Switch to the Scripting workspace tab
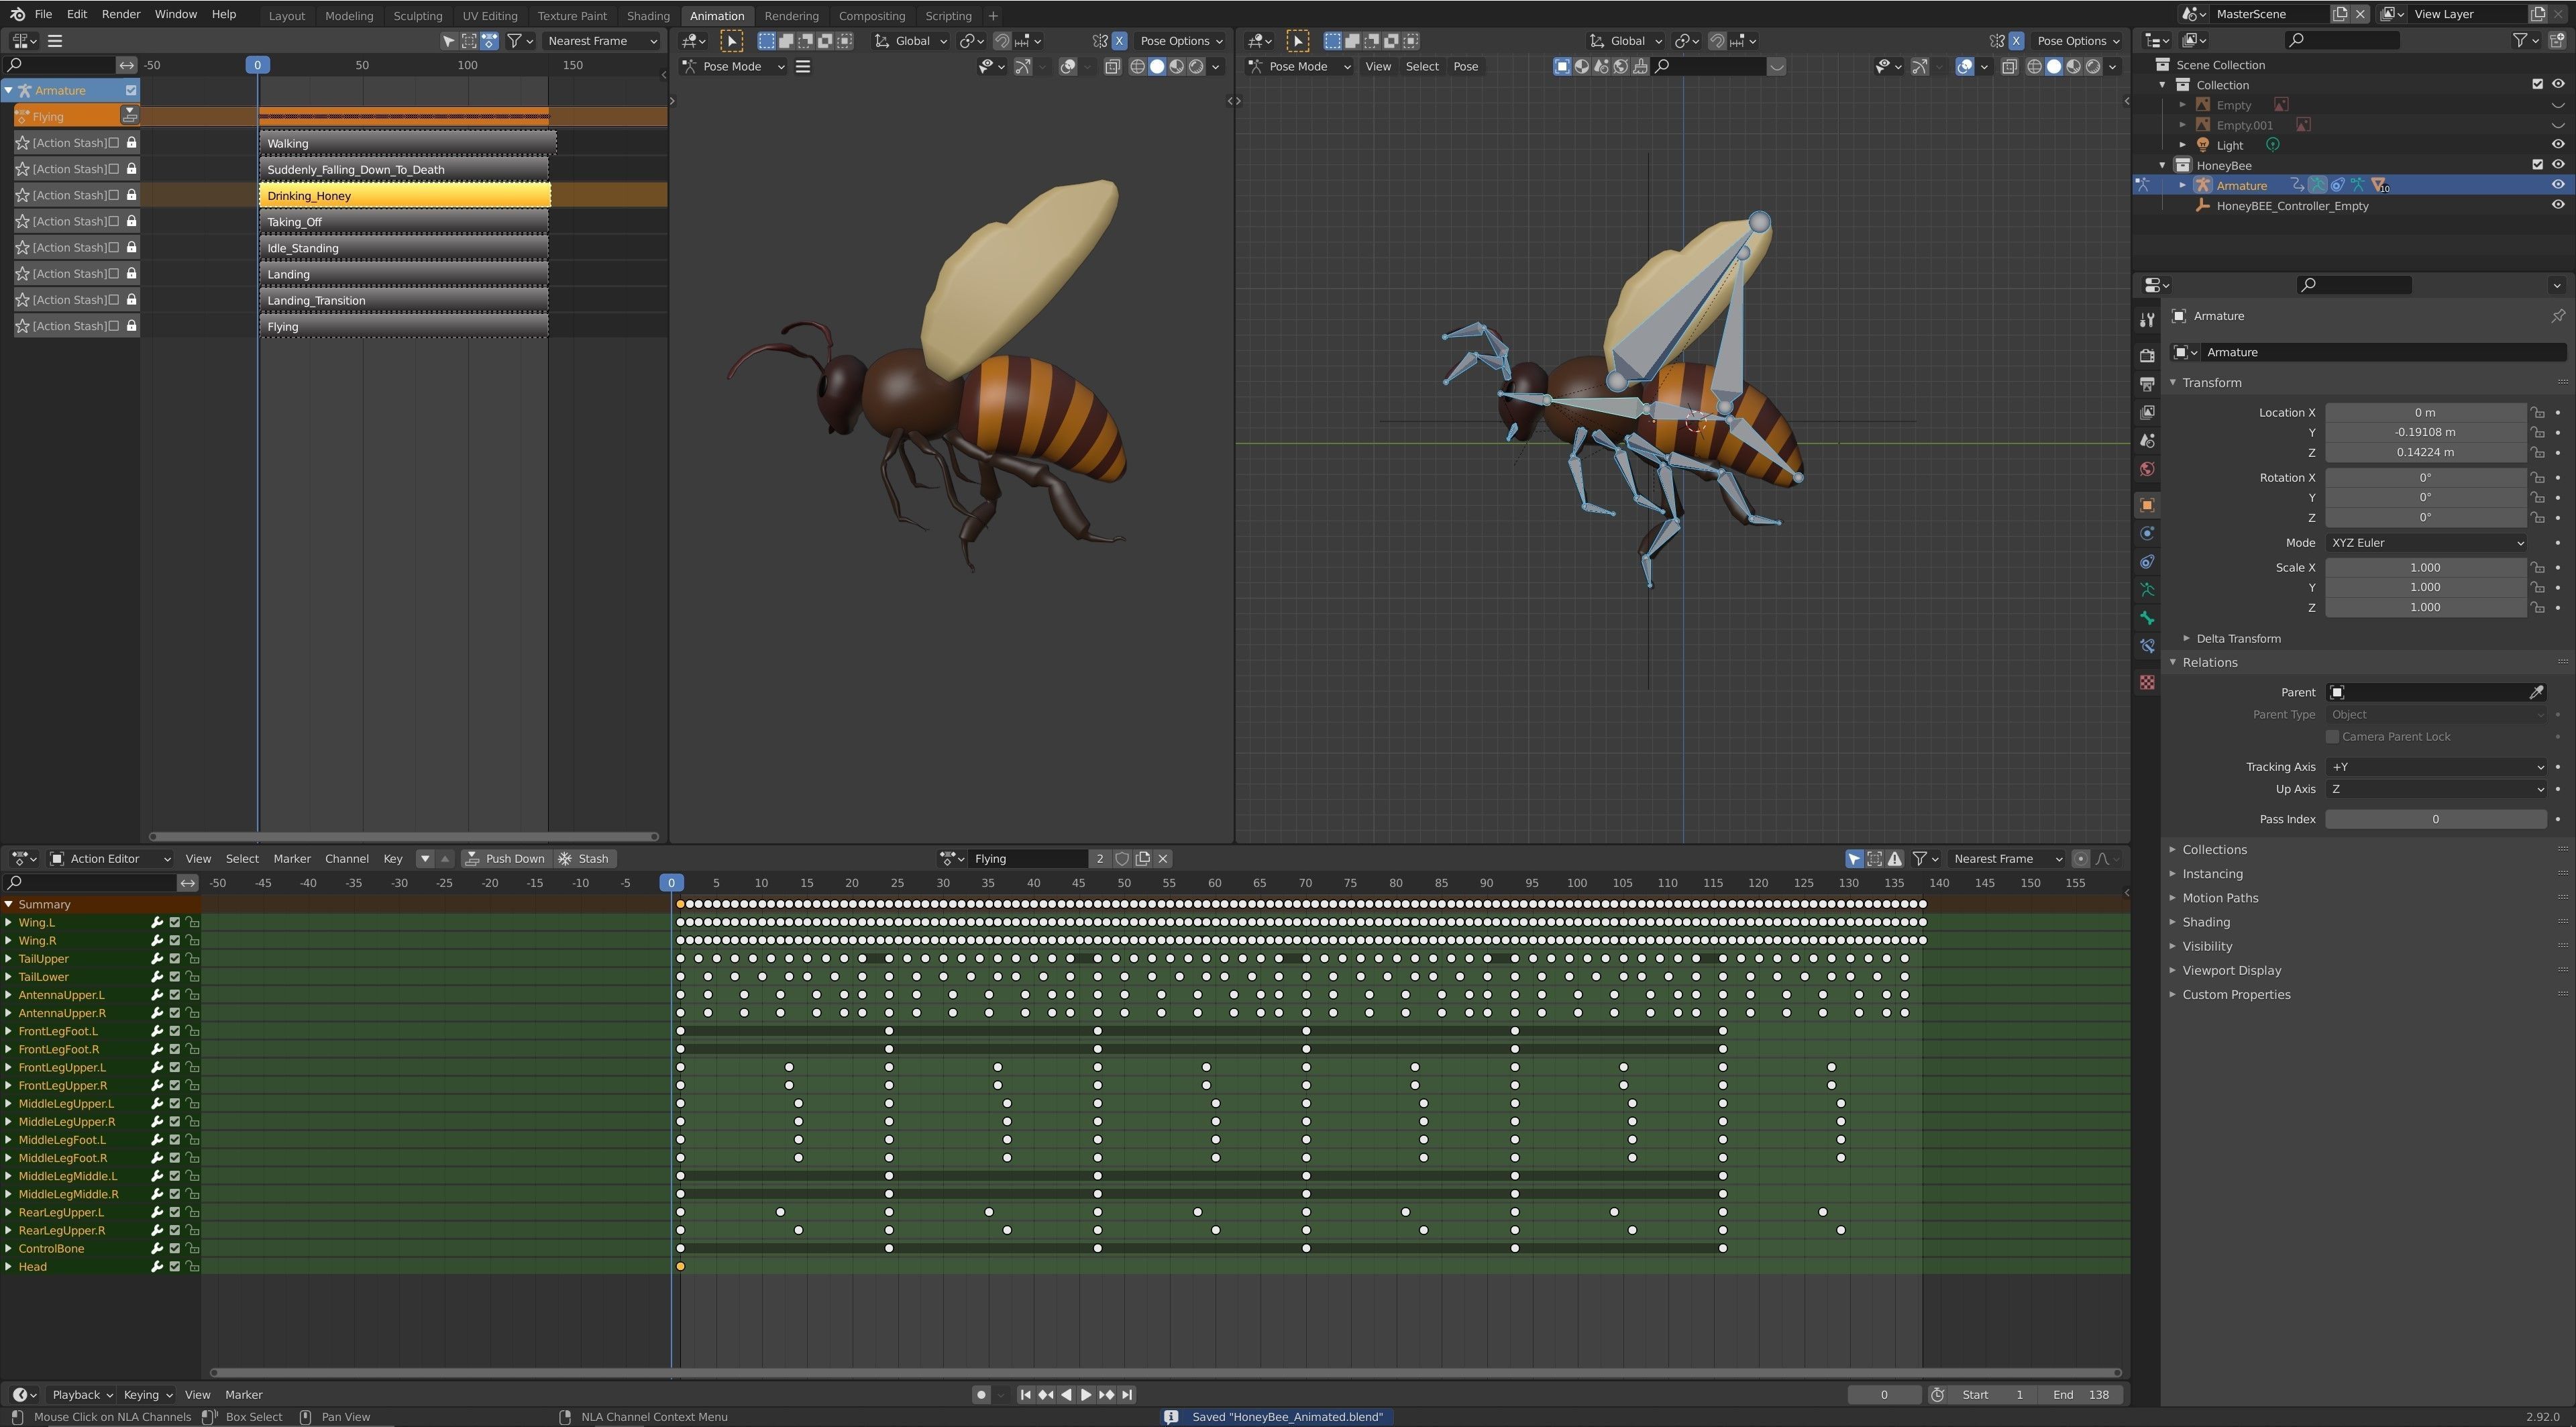The image size is (2576, 1427). pyautogui.click(x=948, y=15)
